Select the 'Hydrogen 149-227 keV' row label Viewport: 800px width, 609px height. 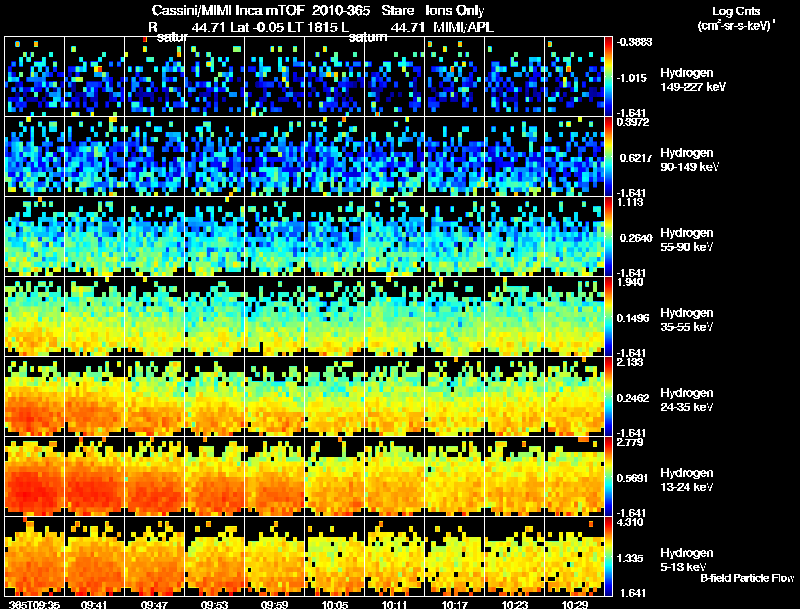coord(692,80)
